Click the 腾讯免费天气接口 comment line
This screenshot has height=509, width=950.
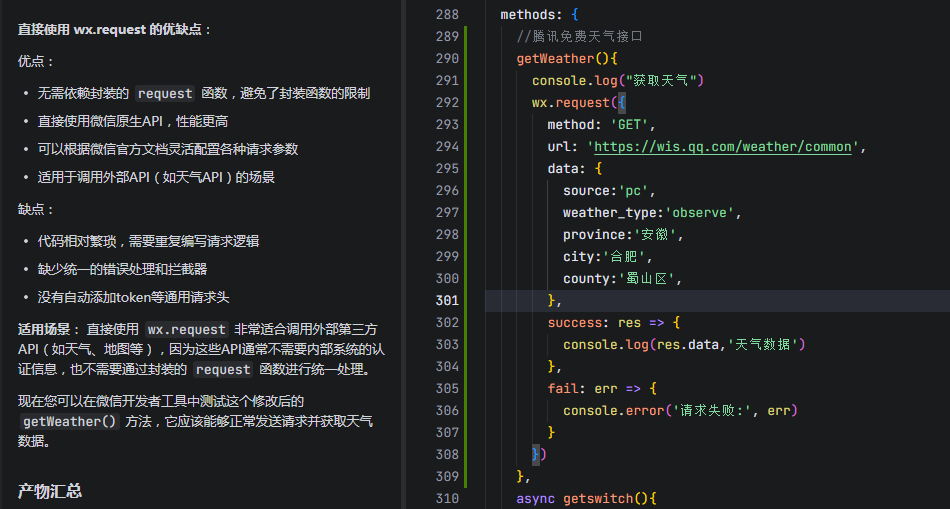(x=579, y=37)
